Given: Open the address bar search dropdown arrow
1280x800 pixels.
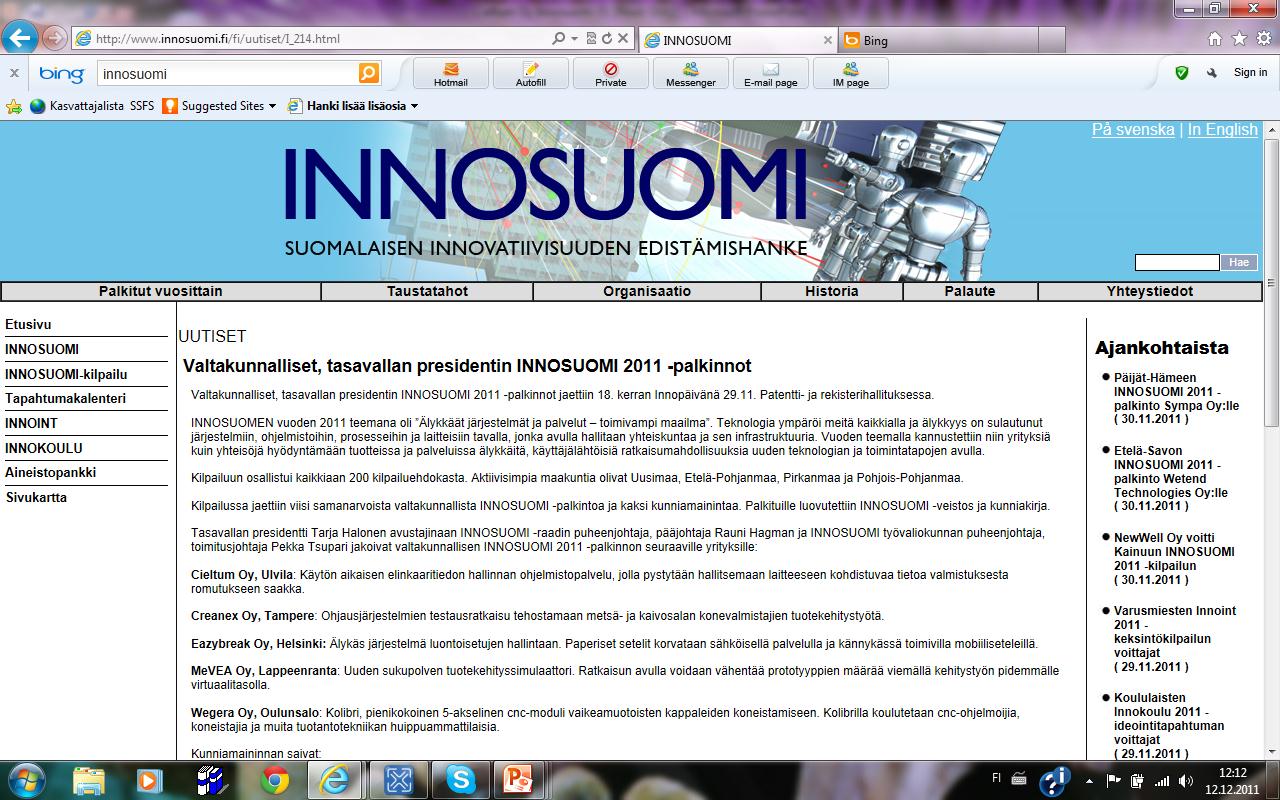Looking at the screenshot, I should pyautogui.click(x=575, y=39).
